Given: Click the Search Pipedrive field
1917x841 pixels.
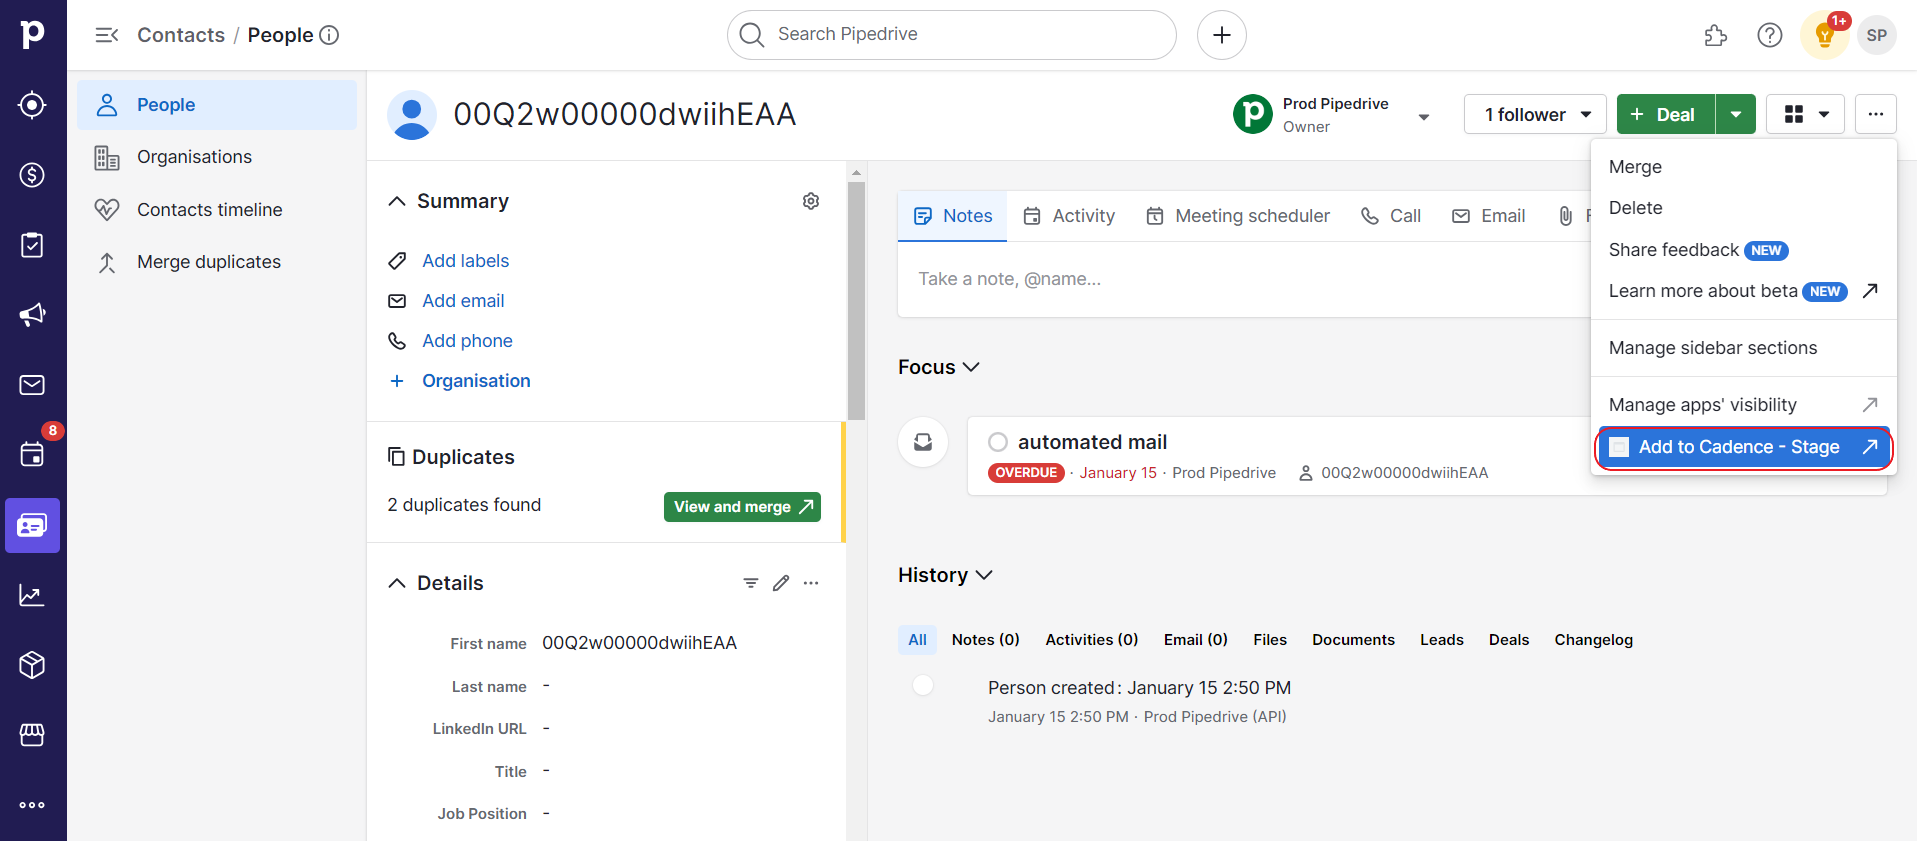Looking at the screenshot, I should point(952,35).
